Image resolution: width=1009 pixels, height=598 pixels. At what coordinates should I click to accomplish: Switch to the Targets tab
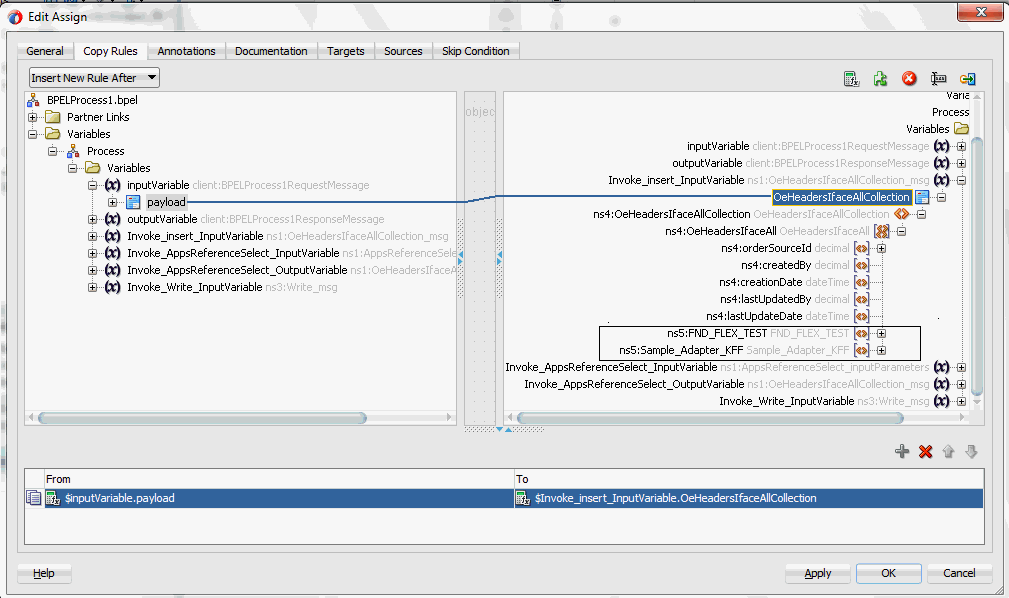click(x=346, y=51)
